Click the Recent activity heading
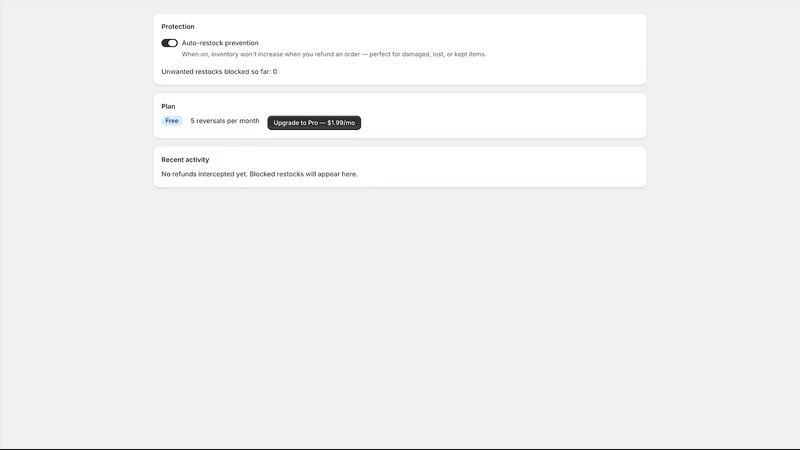This screenshot has height=450, width=800. (185, 160)
